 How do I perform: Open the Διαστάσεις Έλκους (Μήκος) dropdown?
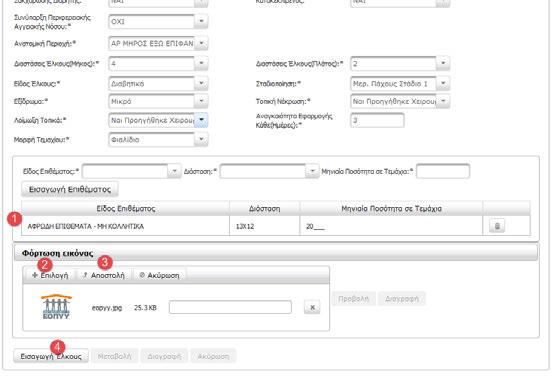pos(201,64)
